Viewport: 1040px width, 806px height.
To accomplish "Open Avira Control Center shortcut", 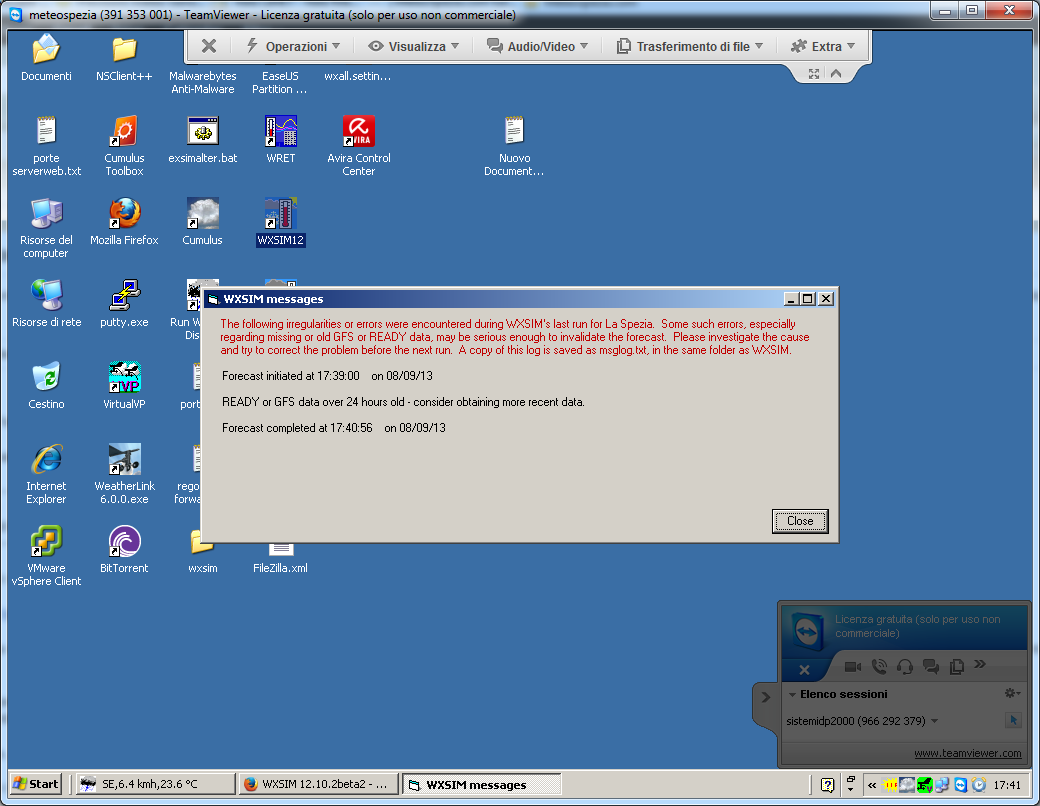I will (359, 131).
